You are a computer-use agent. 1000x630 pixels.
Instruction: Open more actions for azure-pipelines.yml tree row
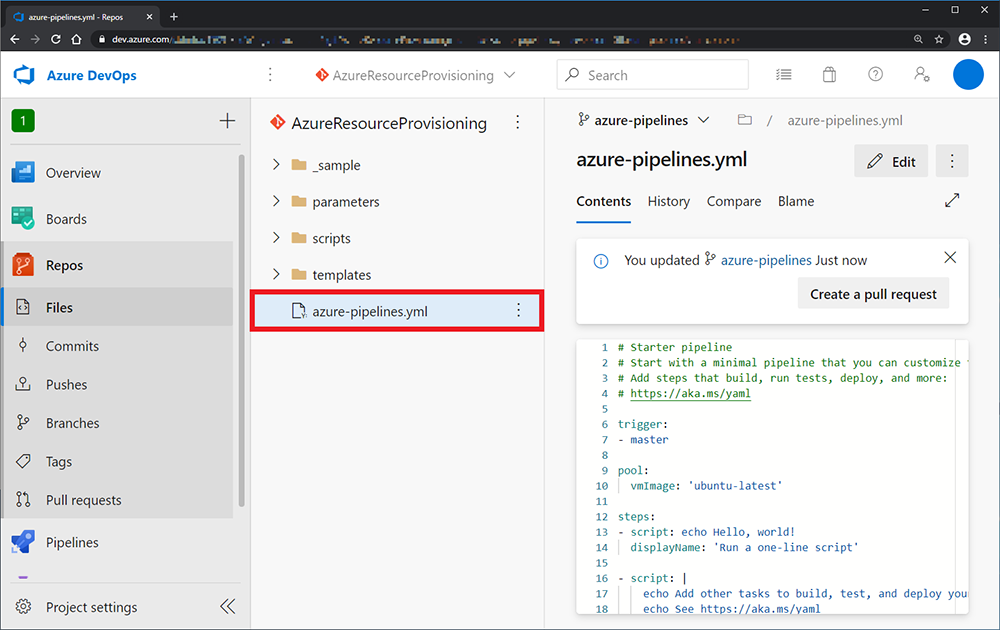[x=518, y=311]
